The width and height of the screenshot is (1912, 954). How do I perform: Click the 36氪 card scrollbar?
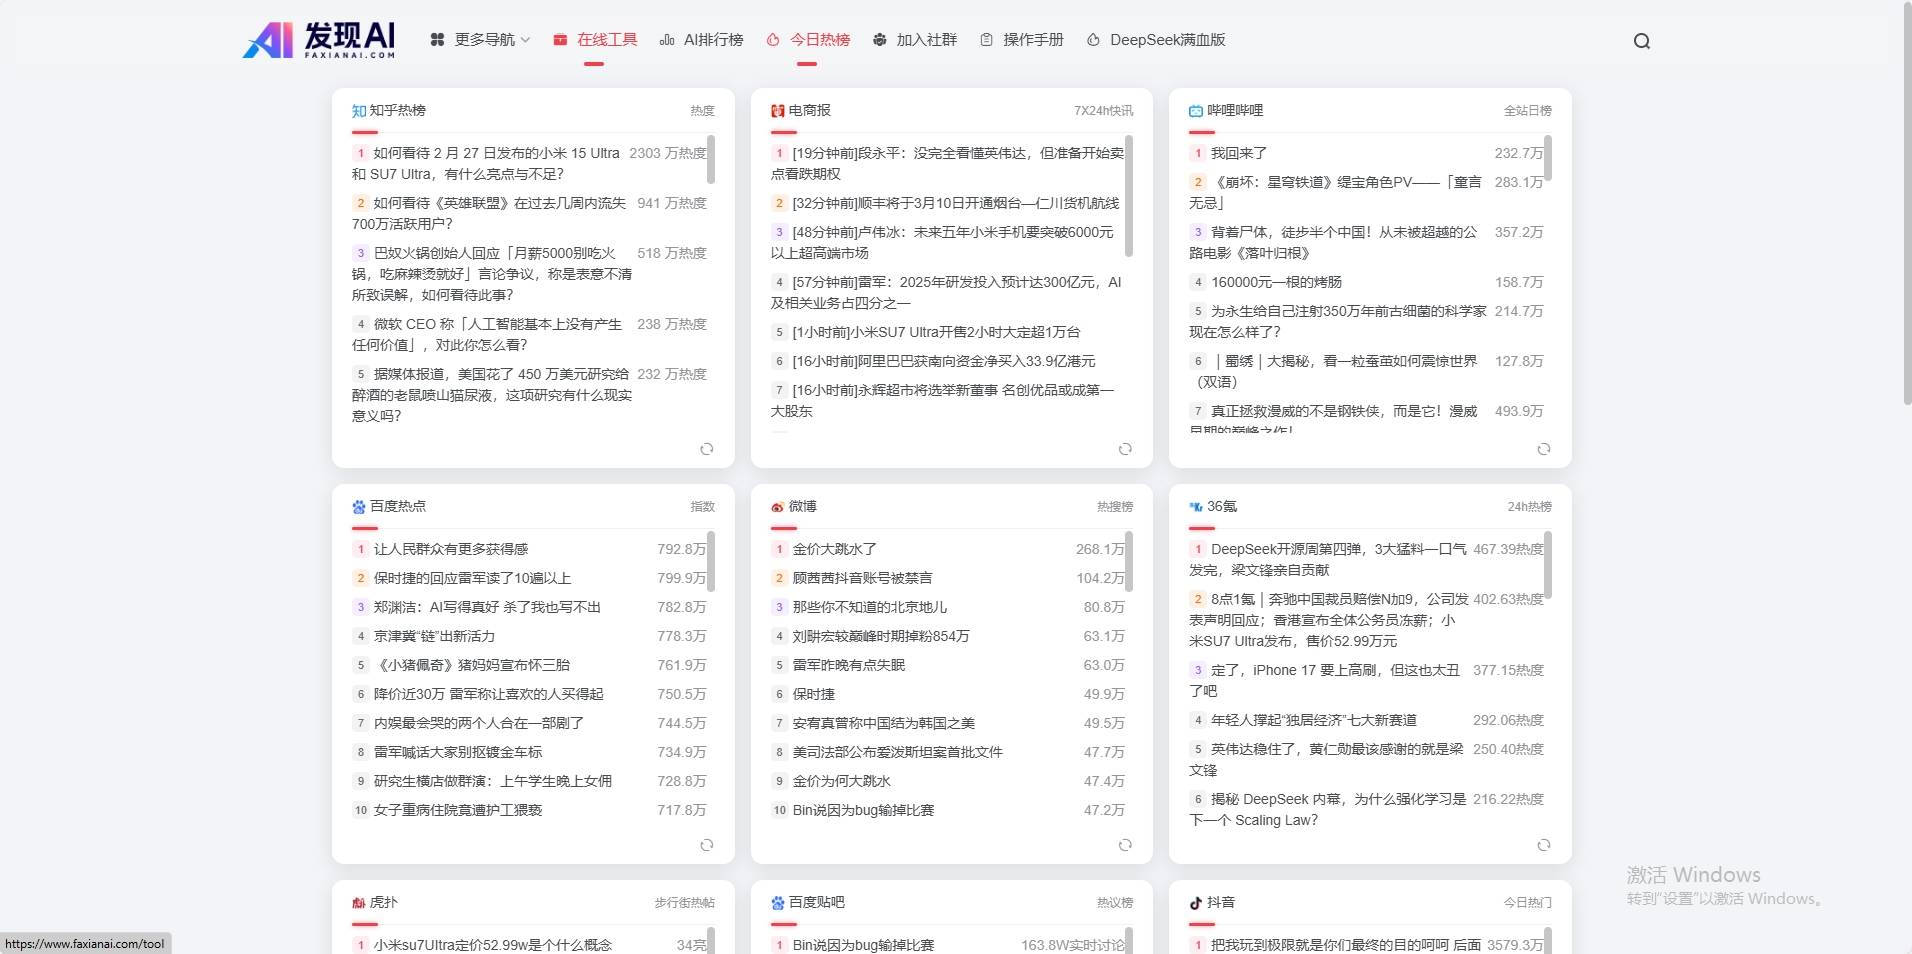click(x=1548, y=565)
